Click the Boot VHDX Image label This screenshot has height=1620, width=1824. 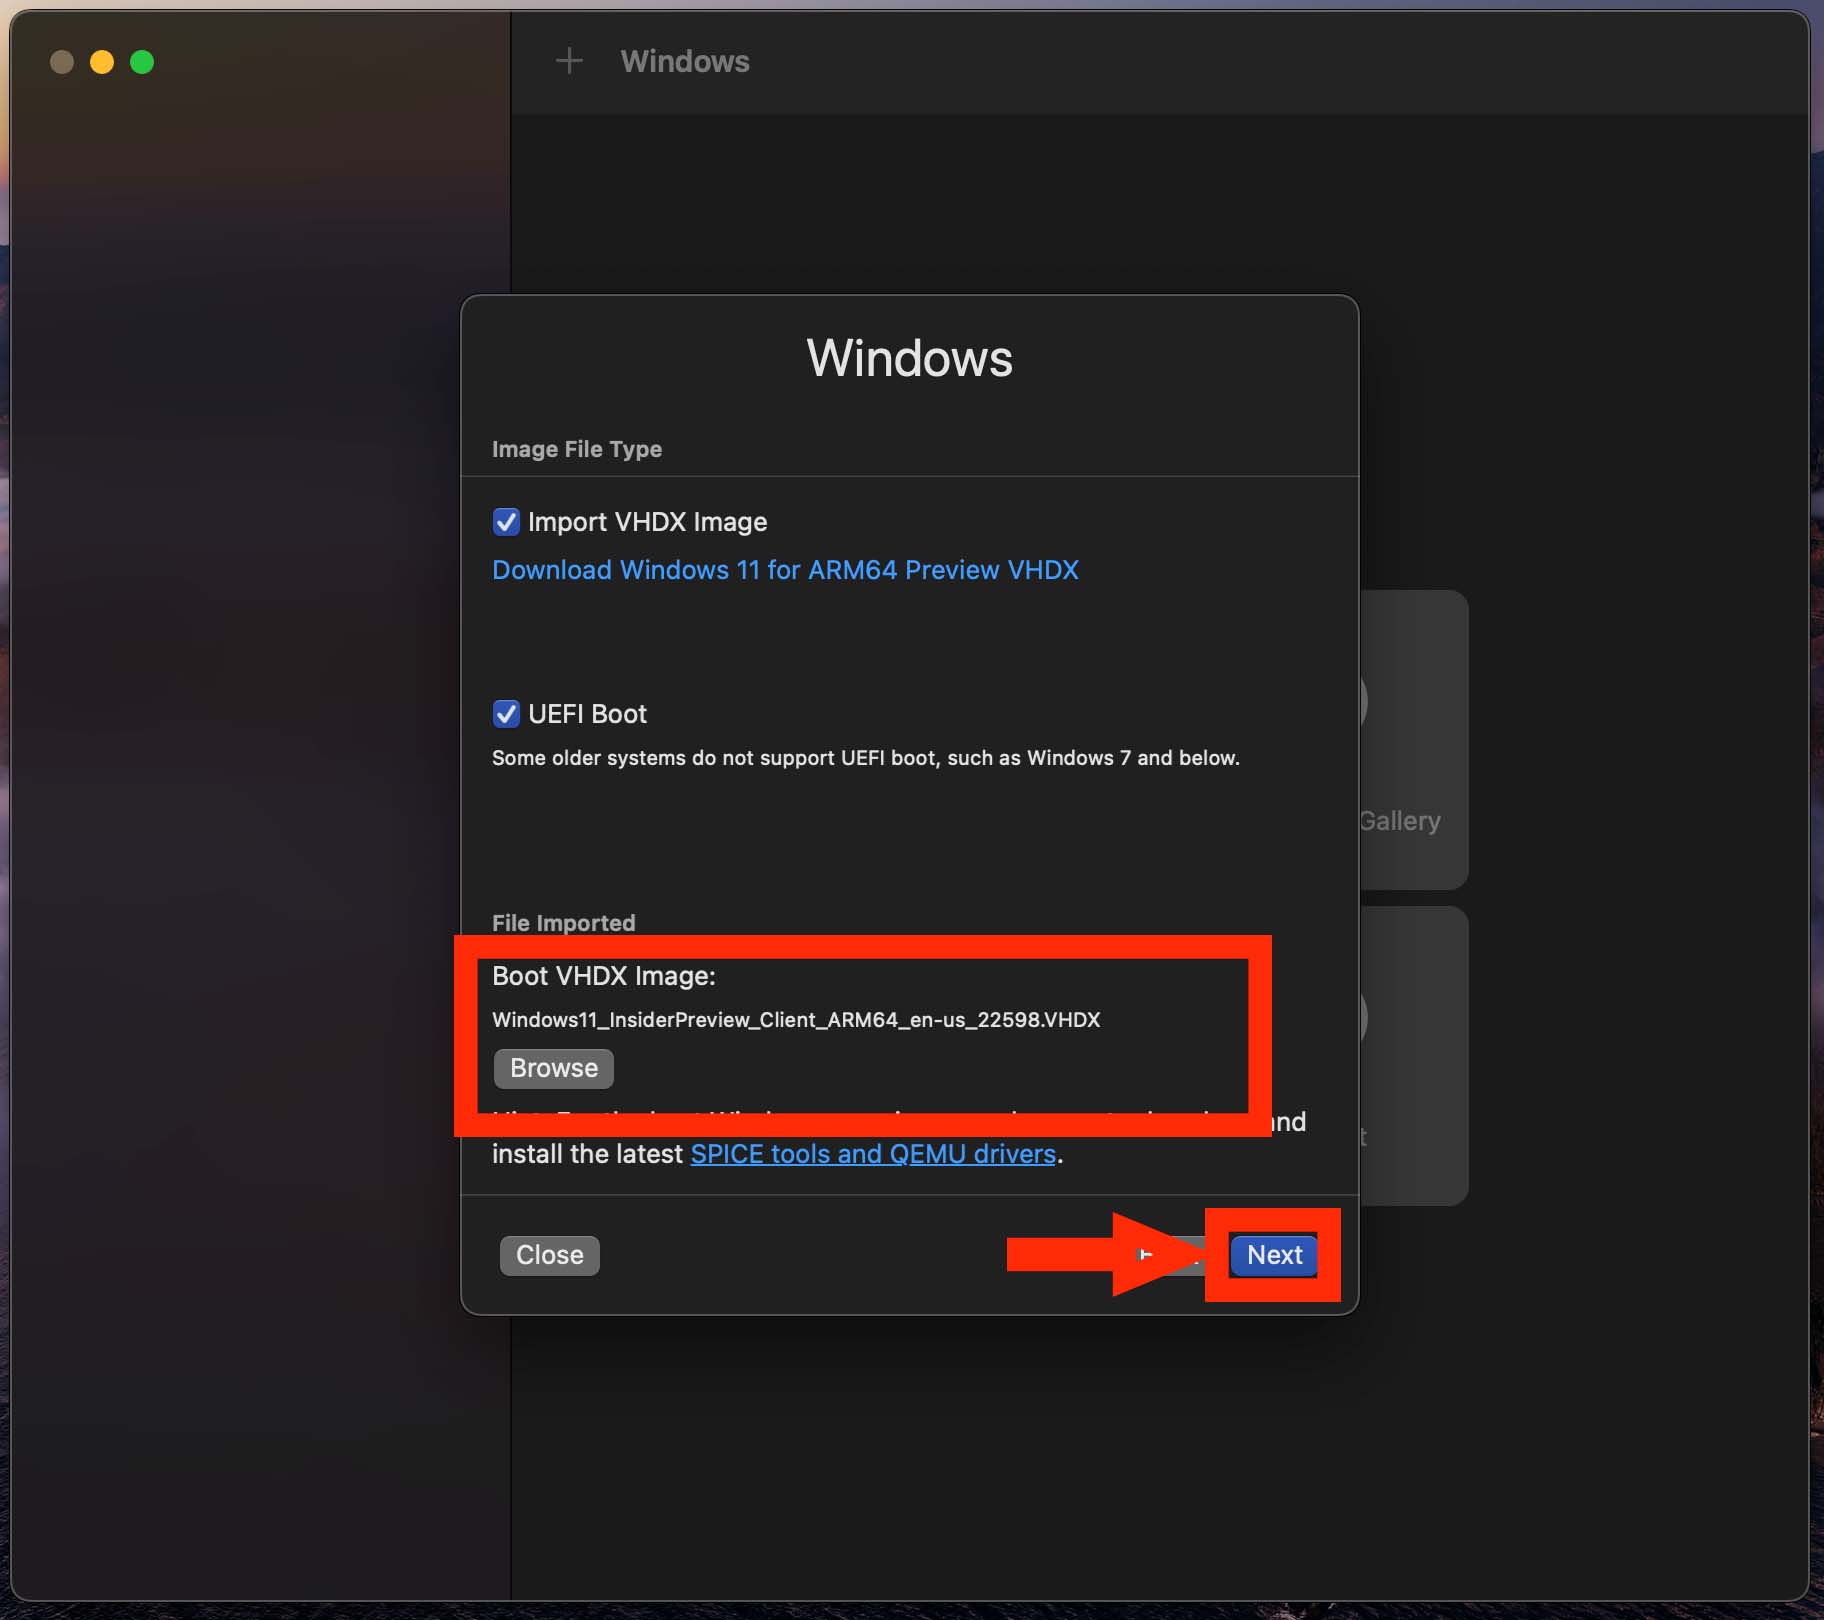[x=604, y=976]
